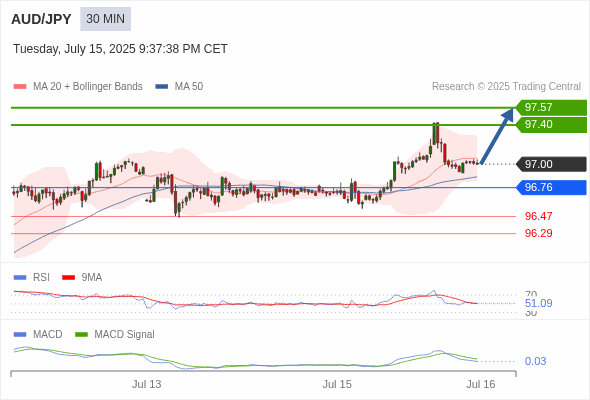Viewport: 590px width, 400px height.
Task: Click the RSI value 51.09
Action: tap(538, 303)
